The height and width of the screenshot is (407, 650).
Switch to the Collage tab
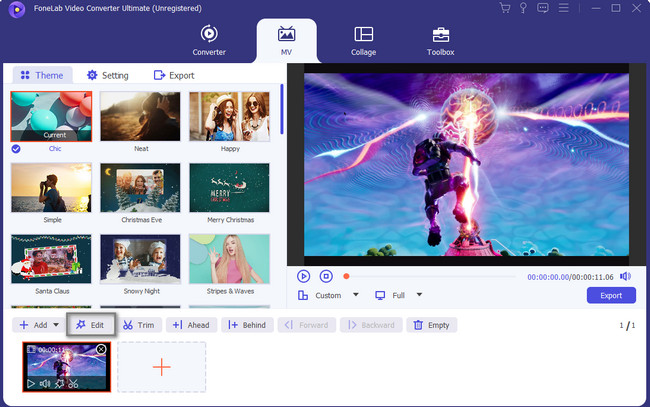364,40
